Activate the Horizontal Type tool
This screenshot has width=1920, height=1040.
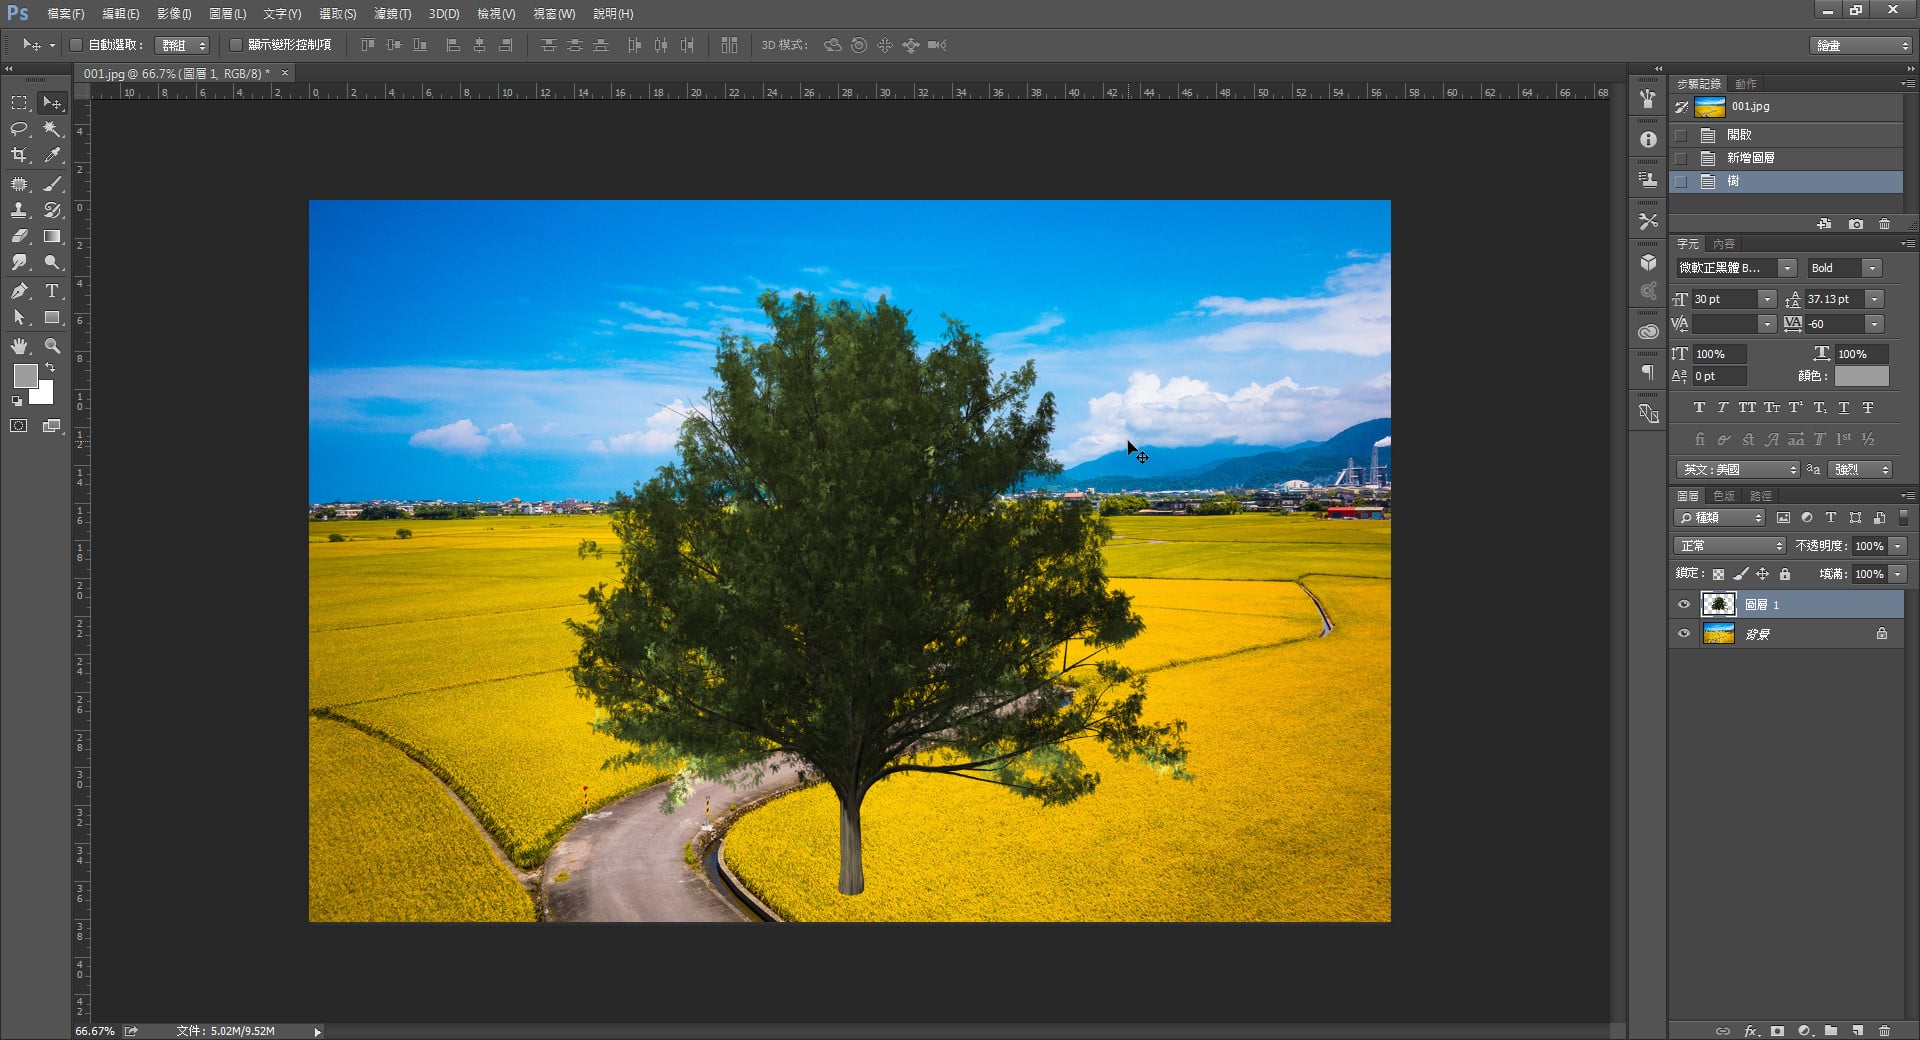(52, 291)
